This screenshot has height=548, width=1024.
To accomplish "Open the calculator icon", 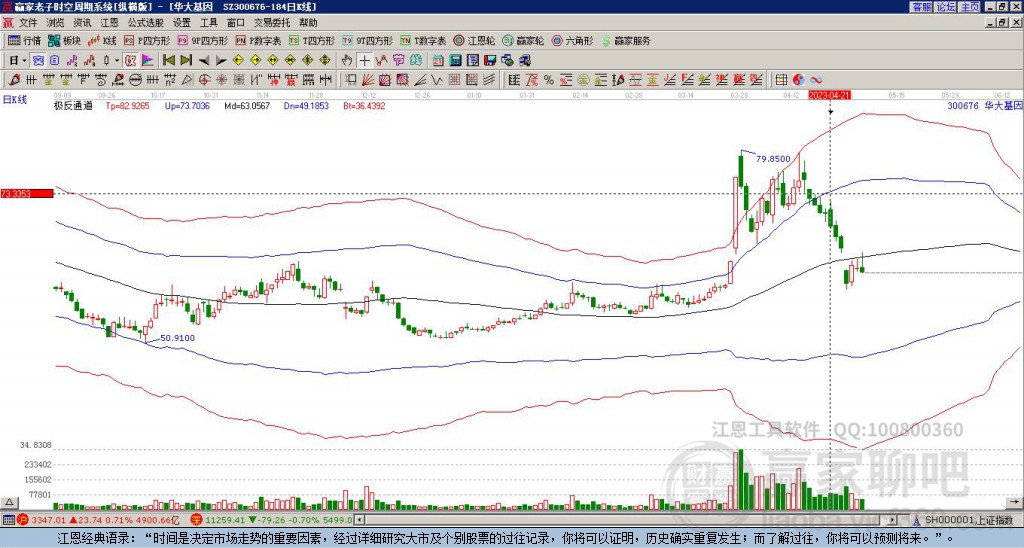I will [456, 61].
